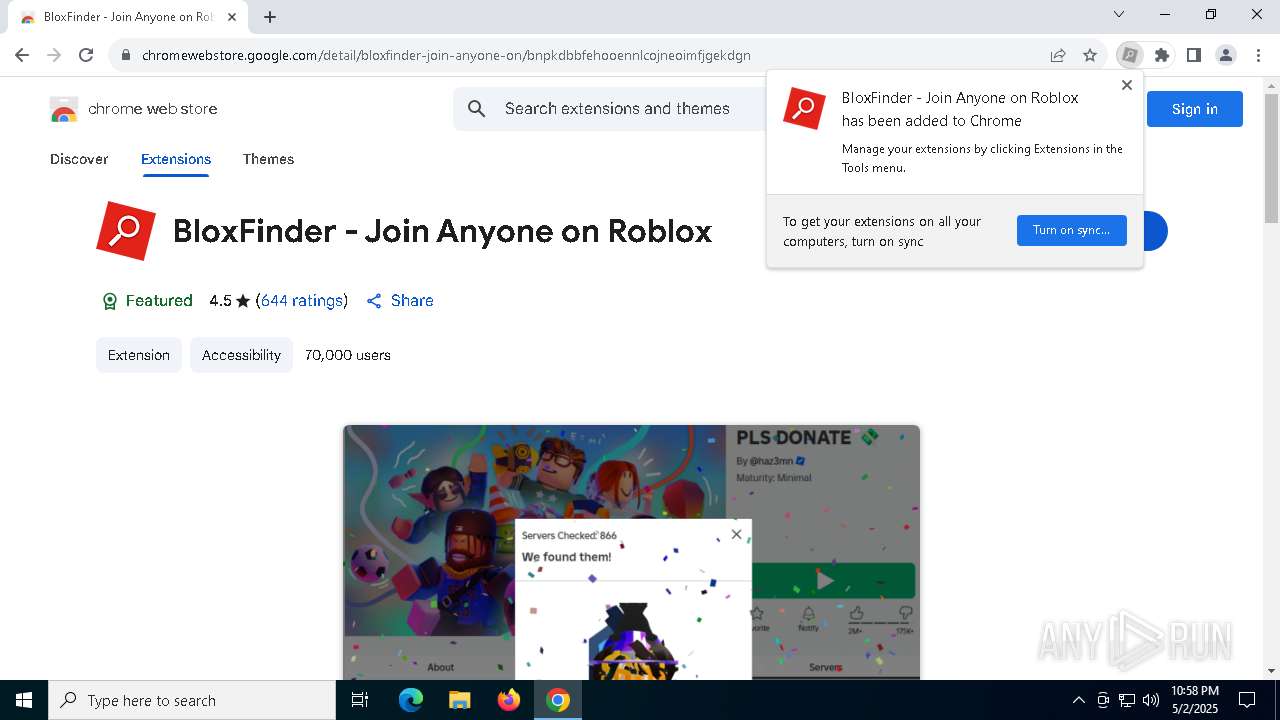This screenshot has height=720, width=1280.
Task: Reload the current page
Action: point(86,55)
